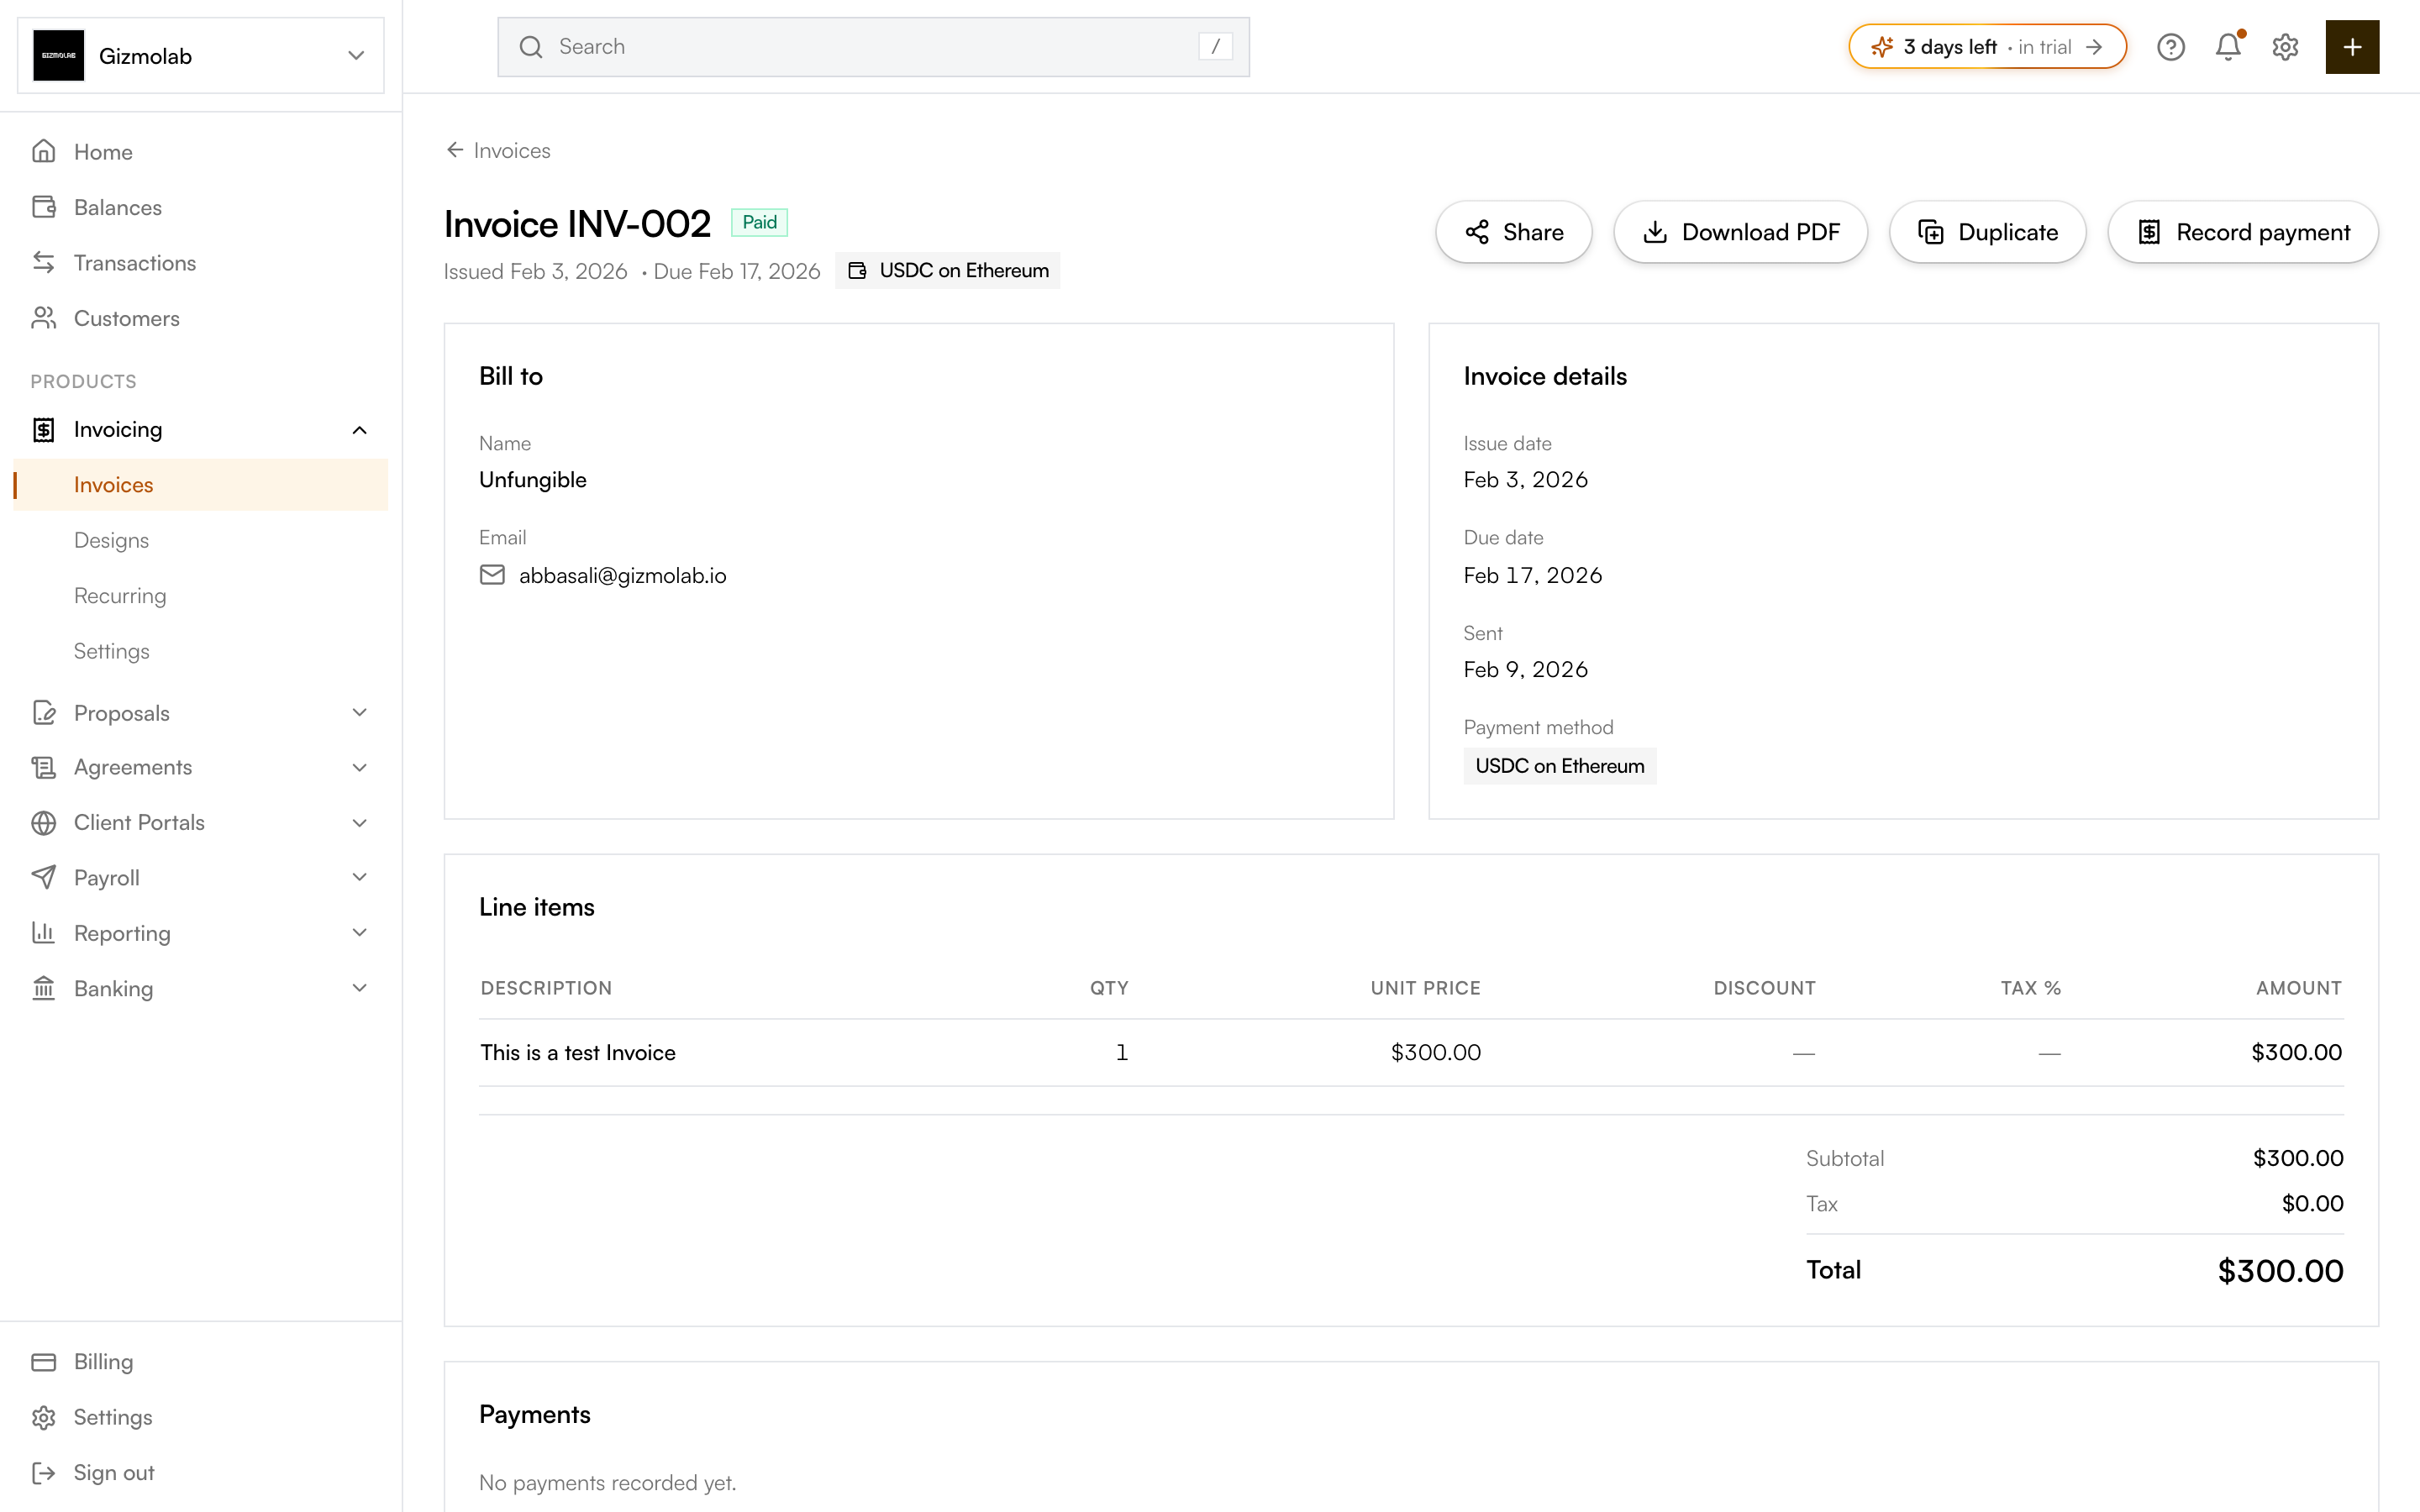
Task: Duplicate the invoice with the Duplicate button
Action: (1988, 232)
